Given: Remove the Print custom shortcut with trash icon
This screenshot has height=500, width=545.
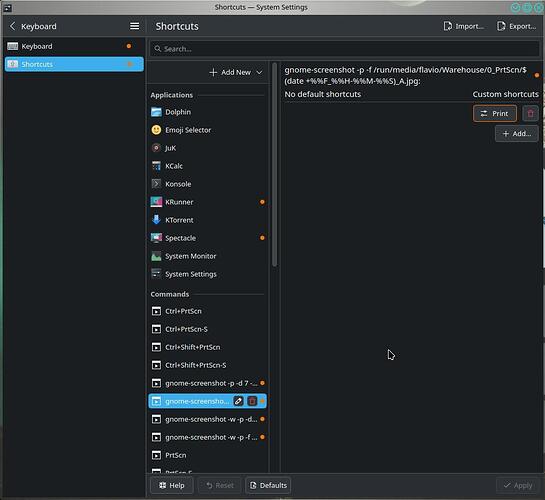Looking at the screenshot, I should pyautogui.click(x=530, y=113).
